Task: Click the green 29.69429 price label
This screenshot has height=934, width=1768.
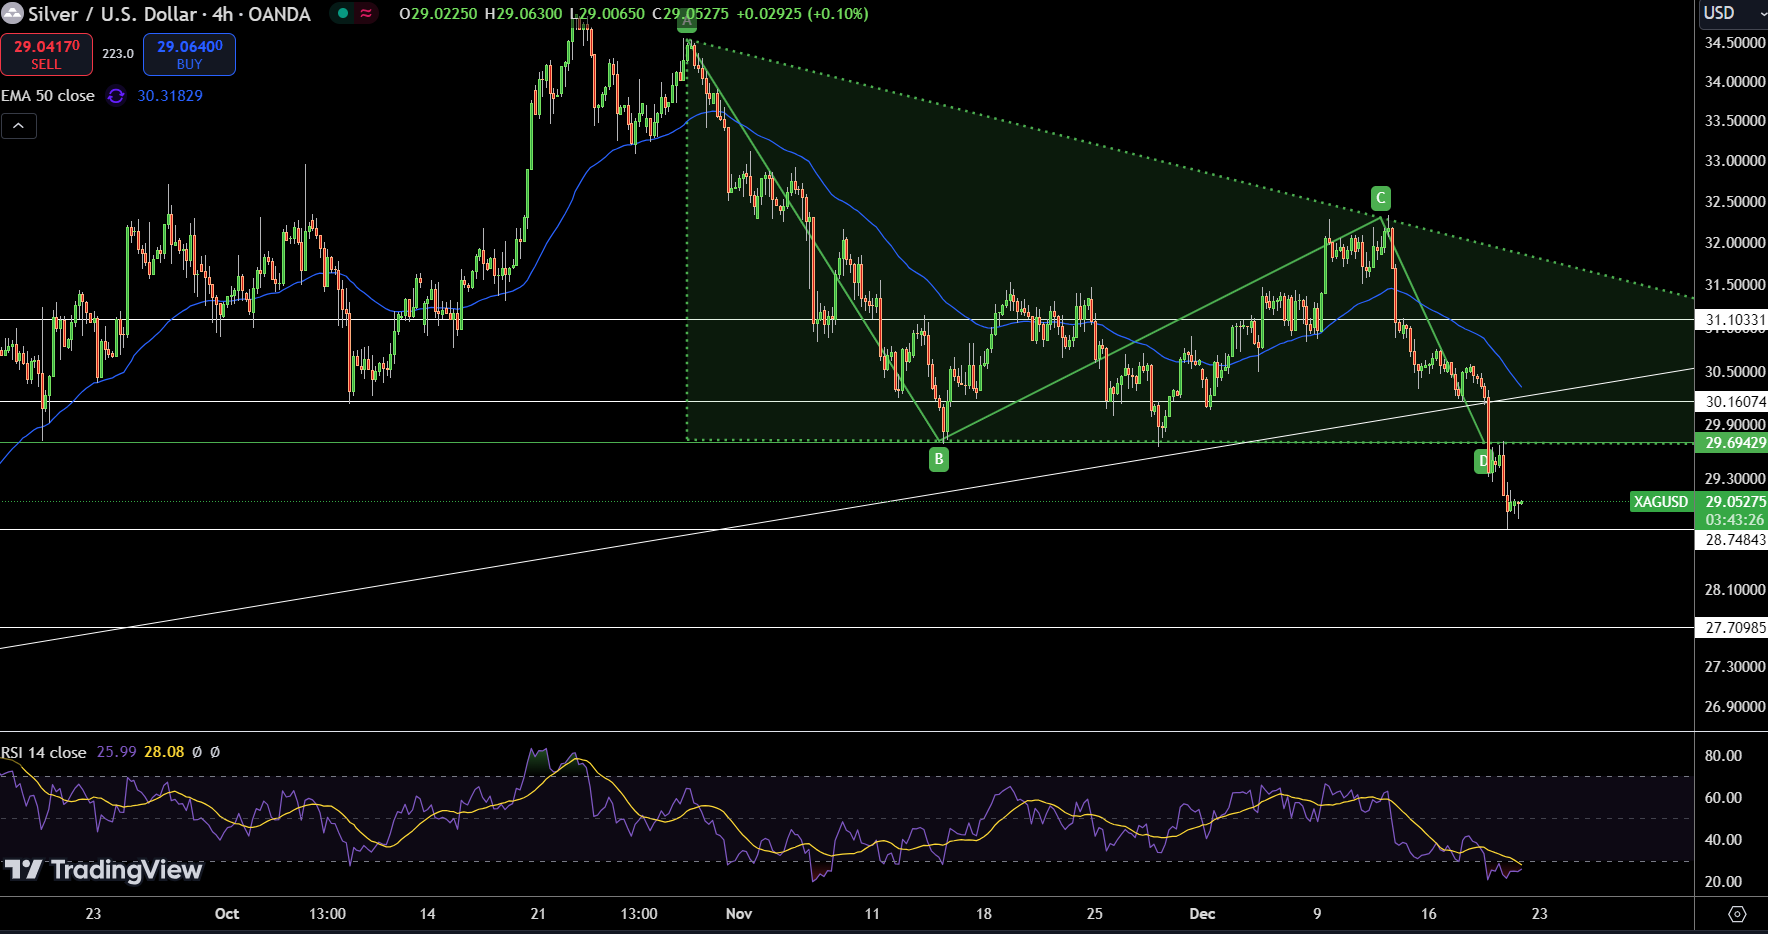Action: 1731,443
